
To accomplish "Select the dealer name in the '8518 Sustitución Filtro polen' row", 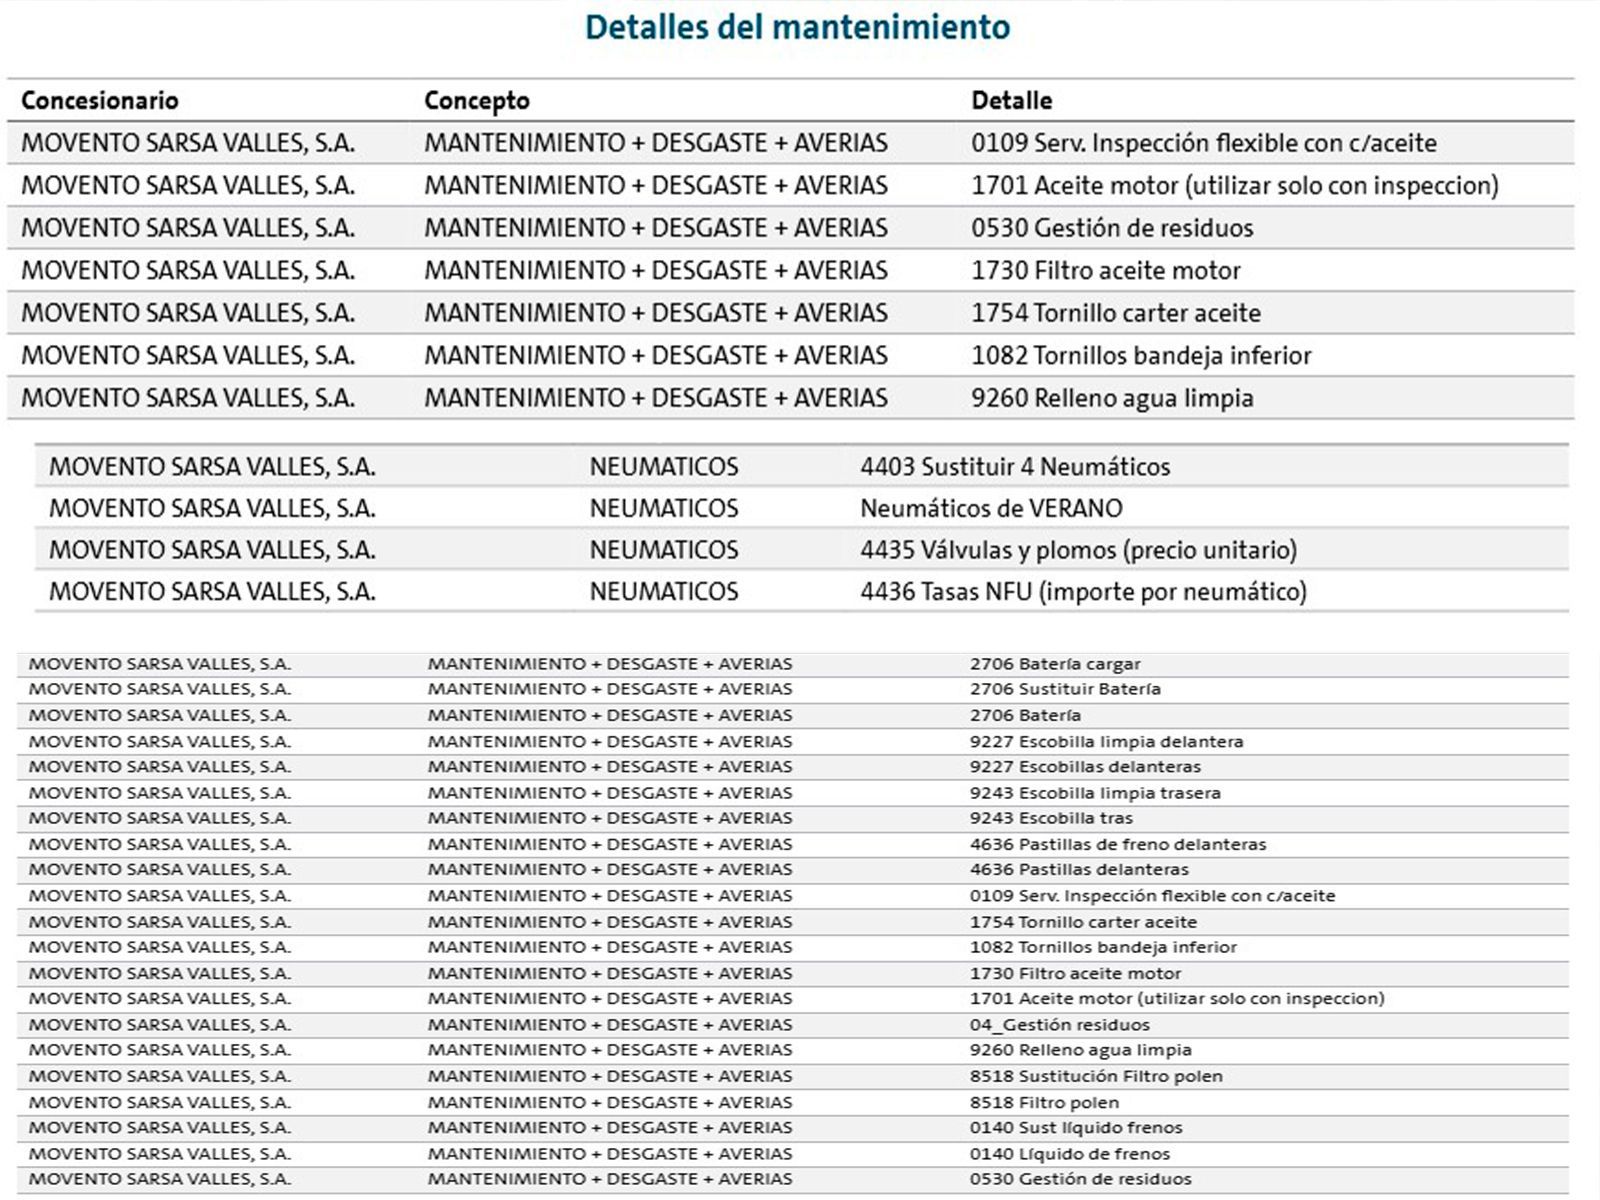I will [160, 1077].
